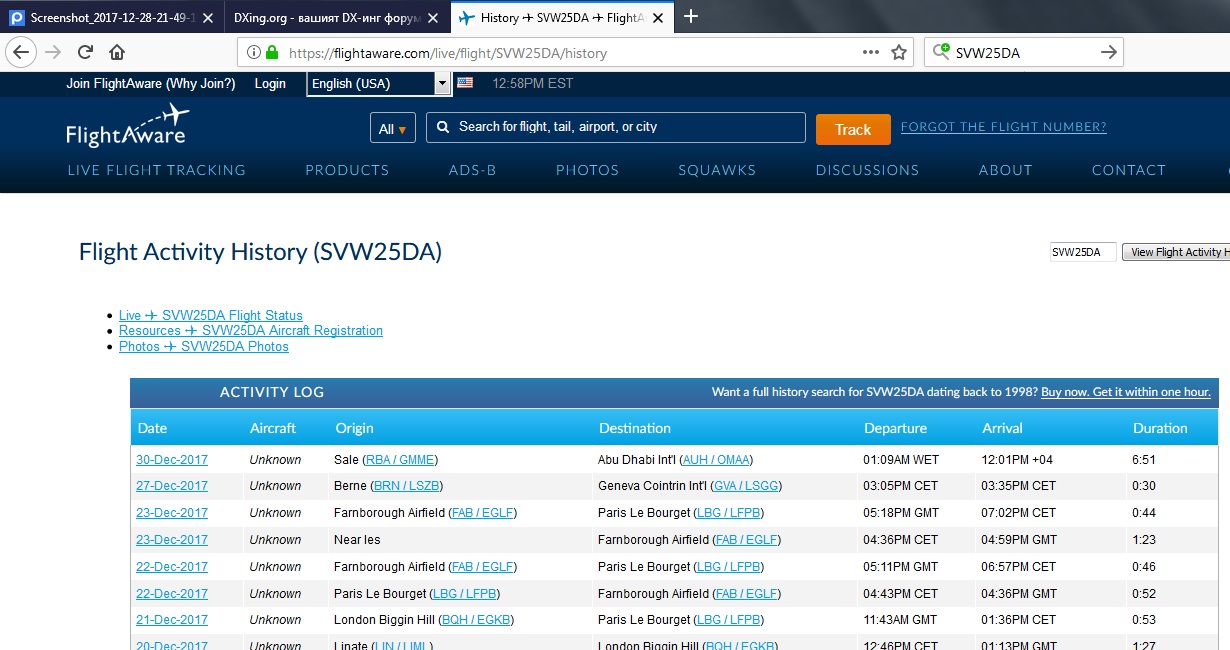
Task: Click the 12:58PM EST clock text
Action: point(533,84)
